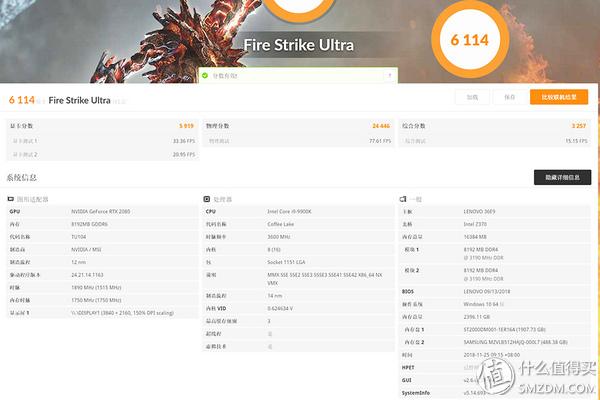This screenshot has height=400, width=600.
Task: Click the SAMSUNG MZVLB512 drive value
Action: tap(515, 342)
